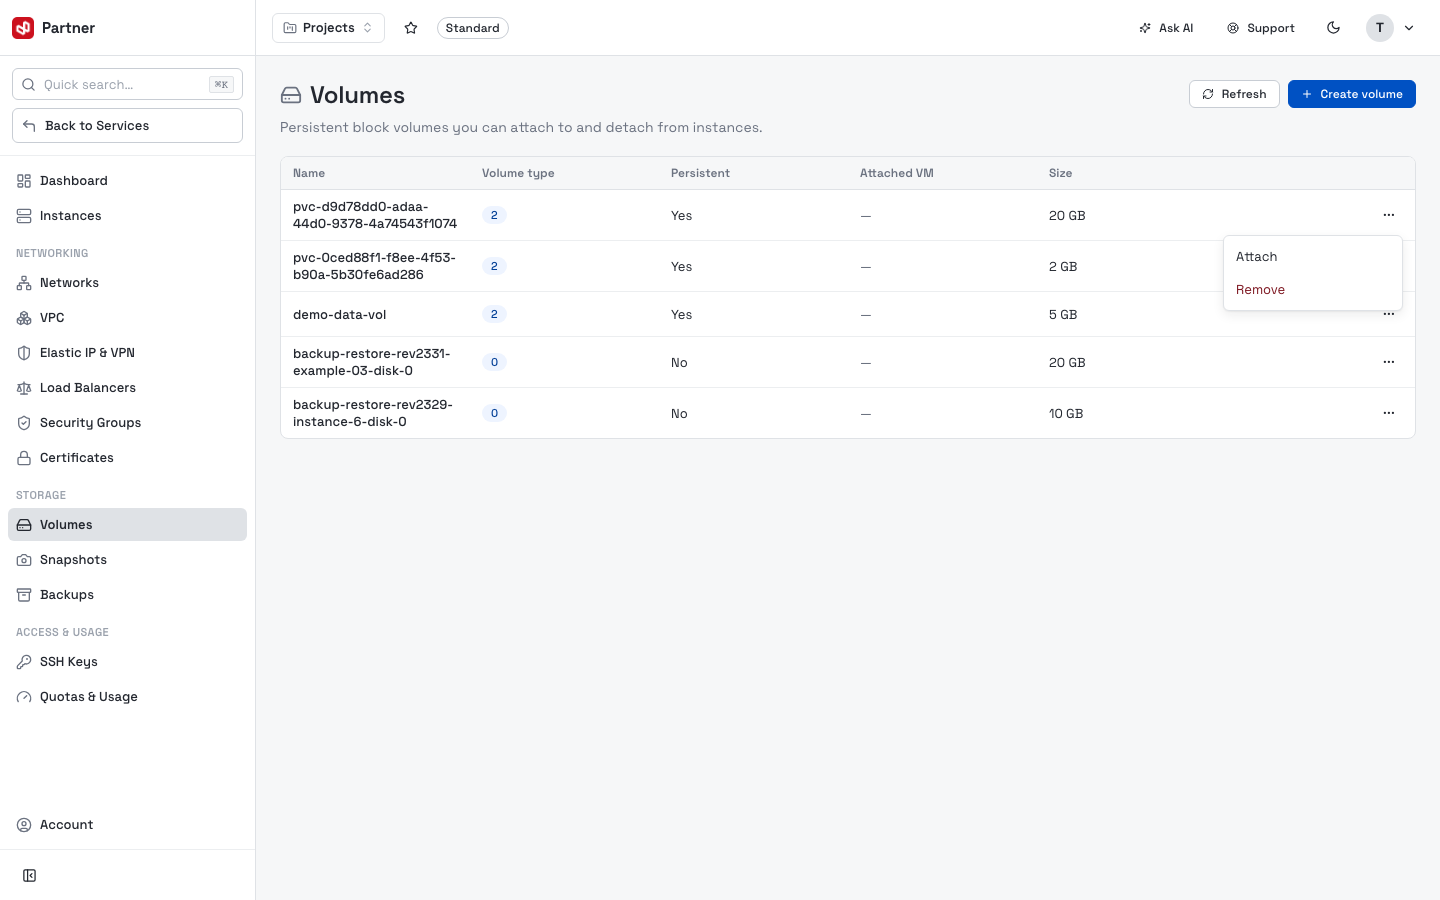Click the 5 GB size cell
Viewport: 1440px width, 900px height.
pos(1063,315)
